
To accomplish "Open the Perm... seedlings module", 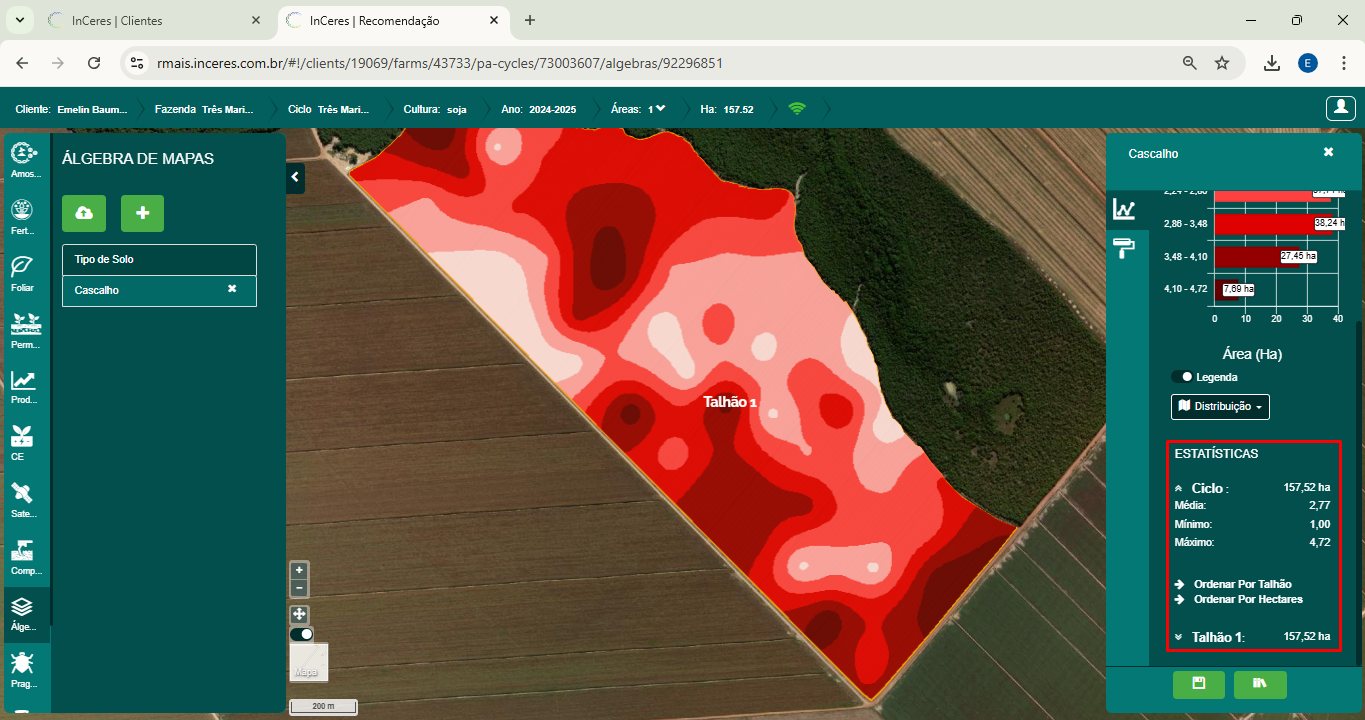I will pyautogui.click(x=25, y=331).
